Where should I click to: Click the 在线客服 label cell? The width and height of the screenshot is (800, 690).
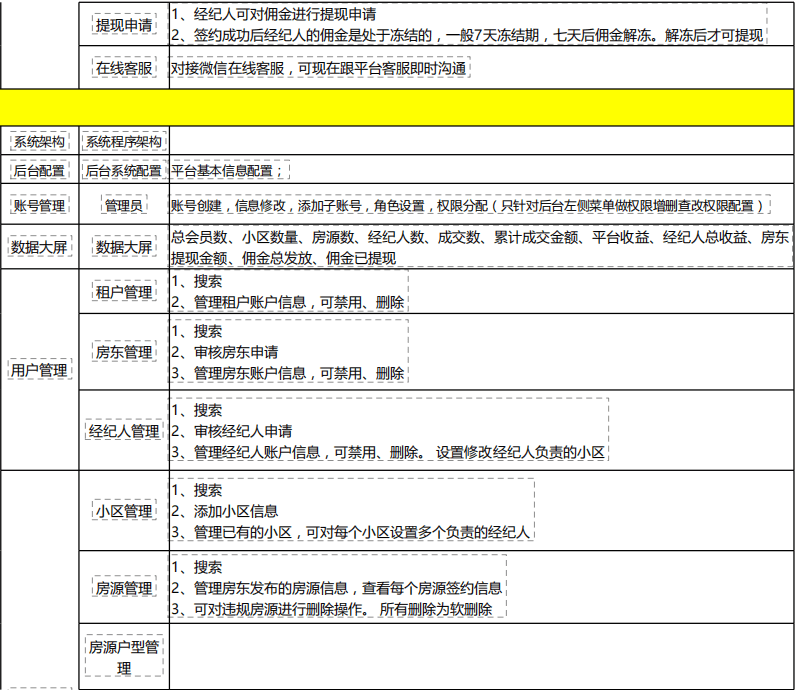(x=124, y=69)
